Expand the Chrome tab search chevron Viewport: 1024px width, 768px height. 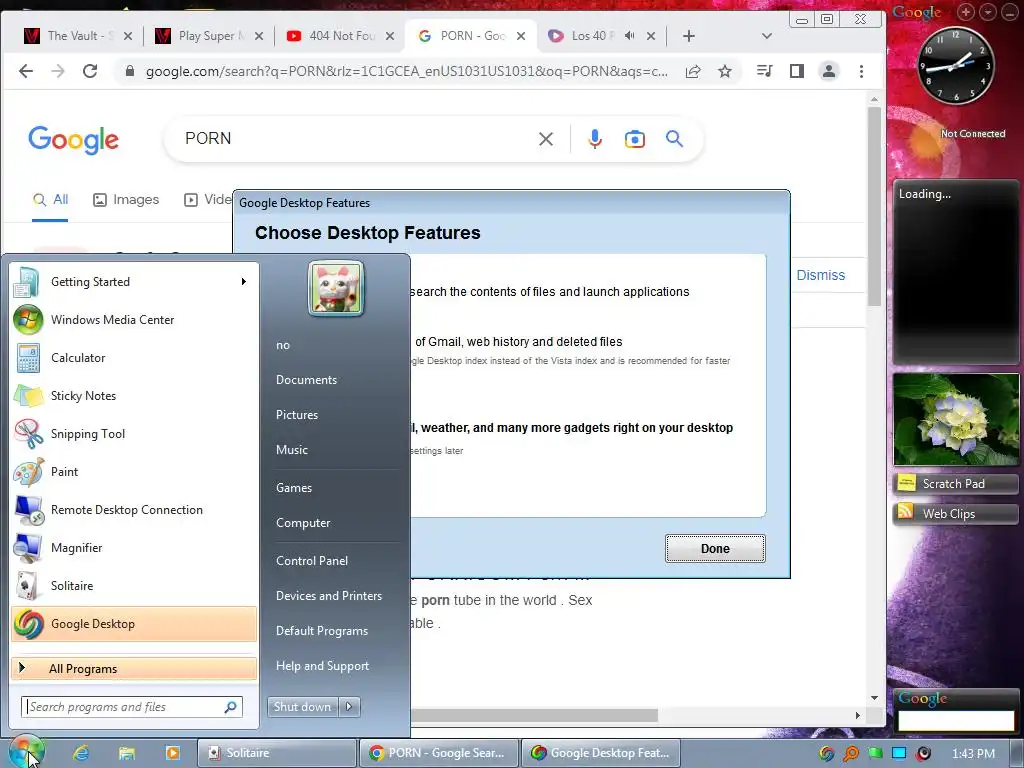(x=767, y=36)
